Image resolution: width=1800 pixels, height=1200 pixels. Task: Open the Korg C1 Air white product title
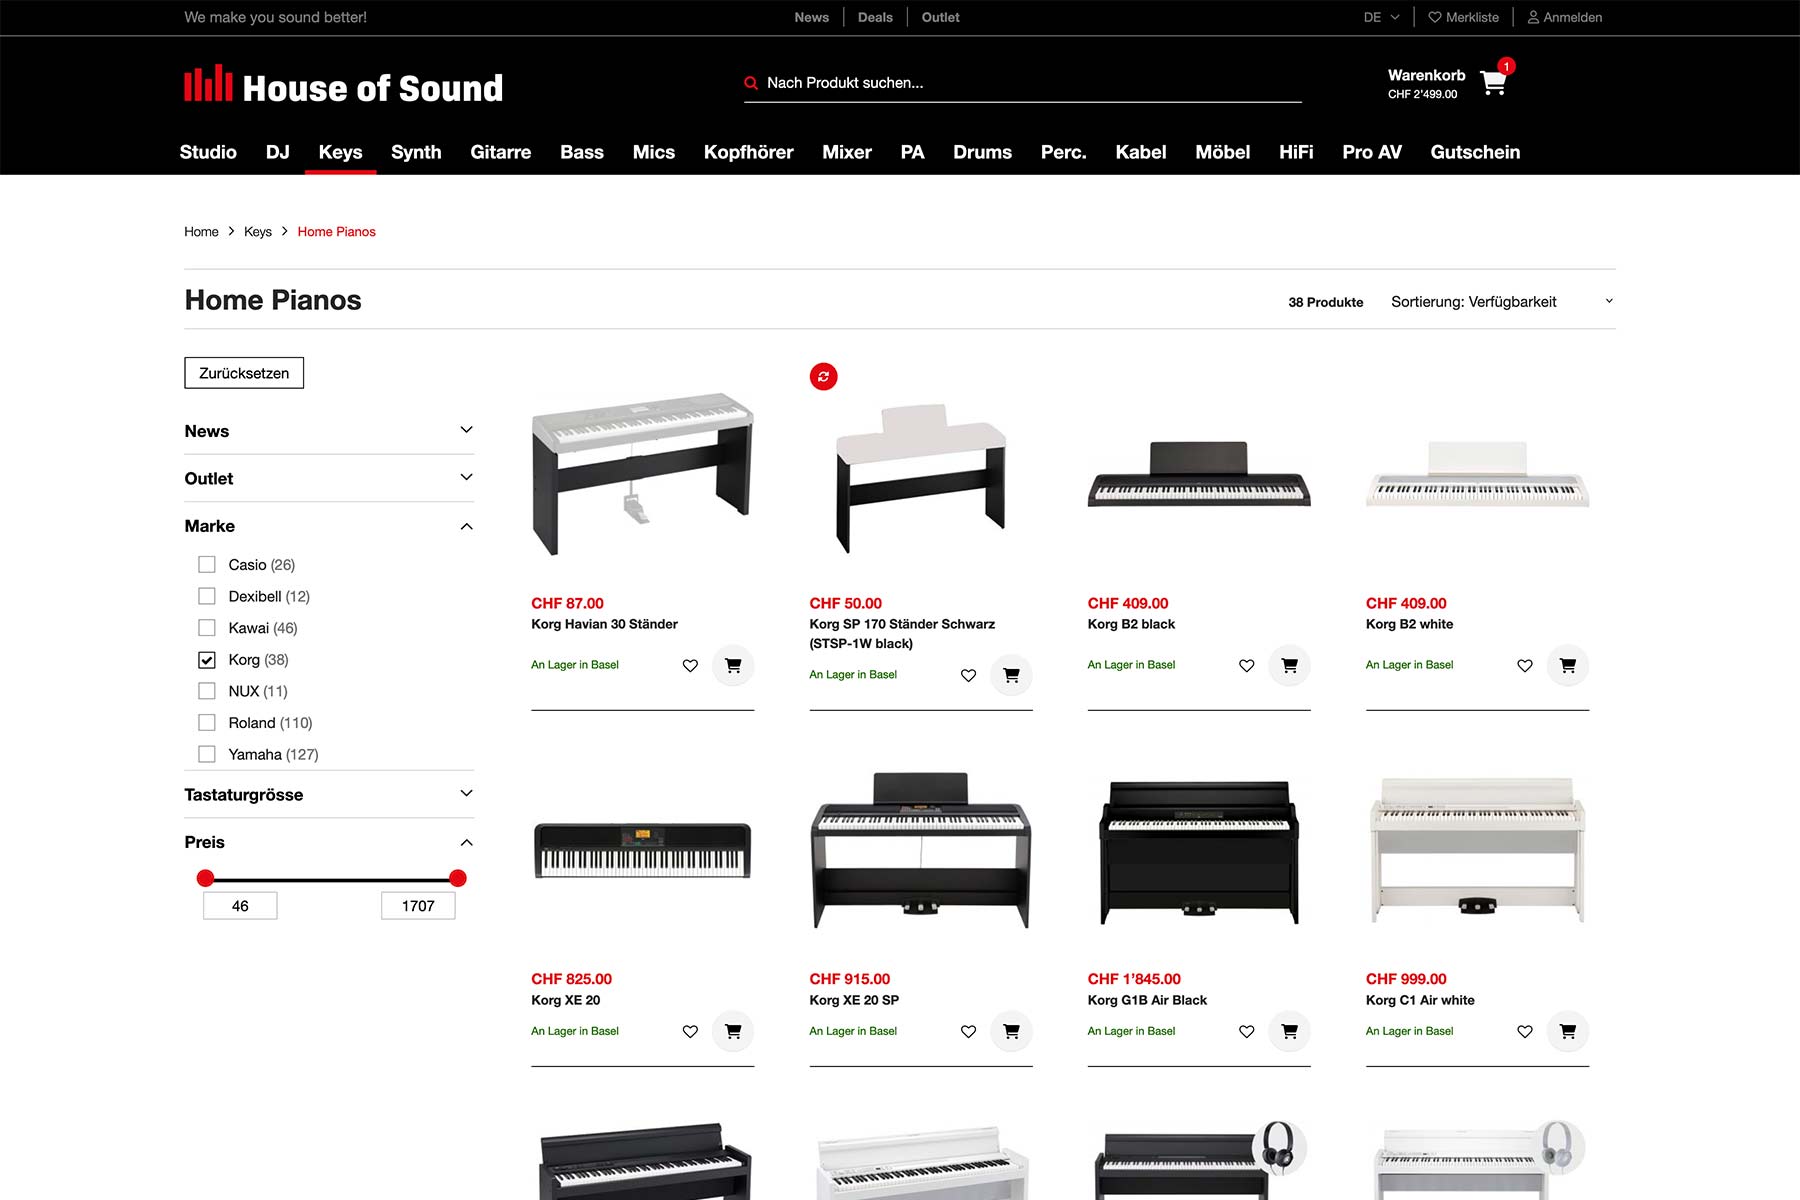pos(1420,1000)
